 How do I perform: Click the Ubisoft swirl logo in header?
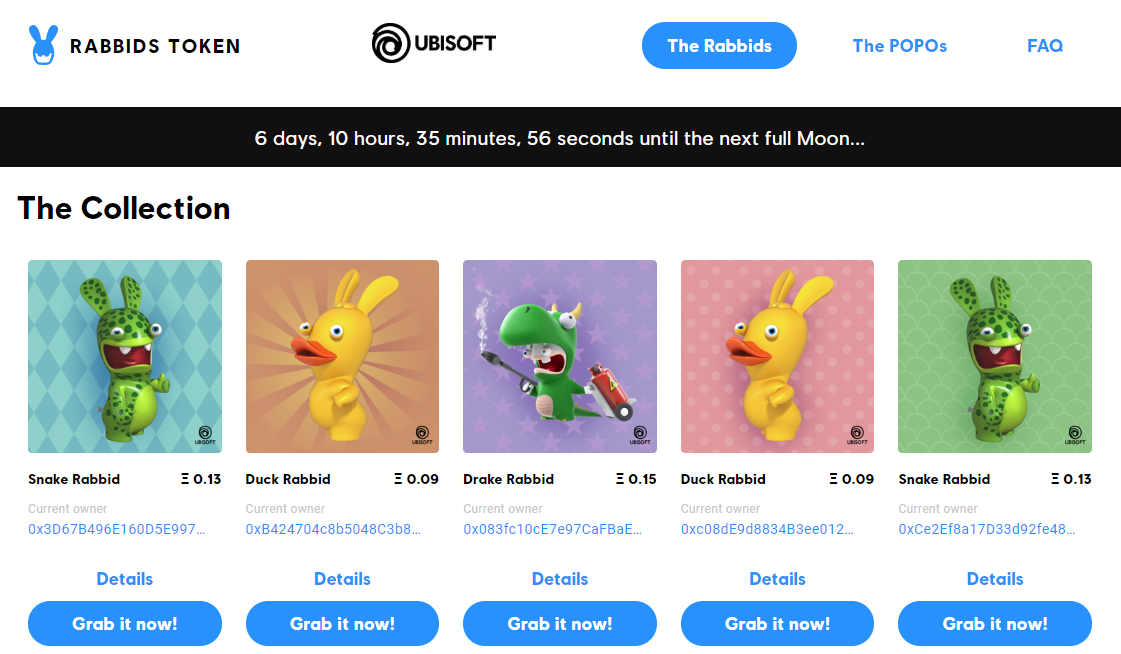pos(390,44)
